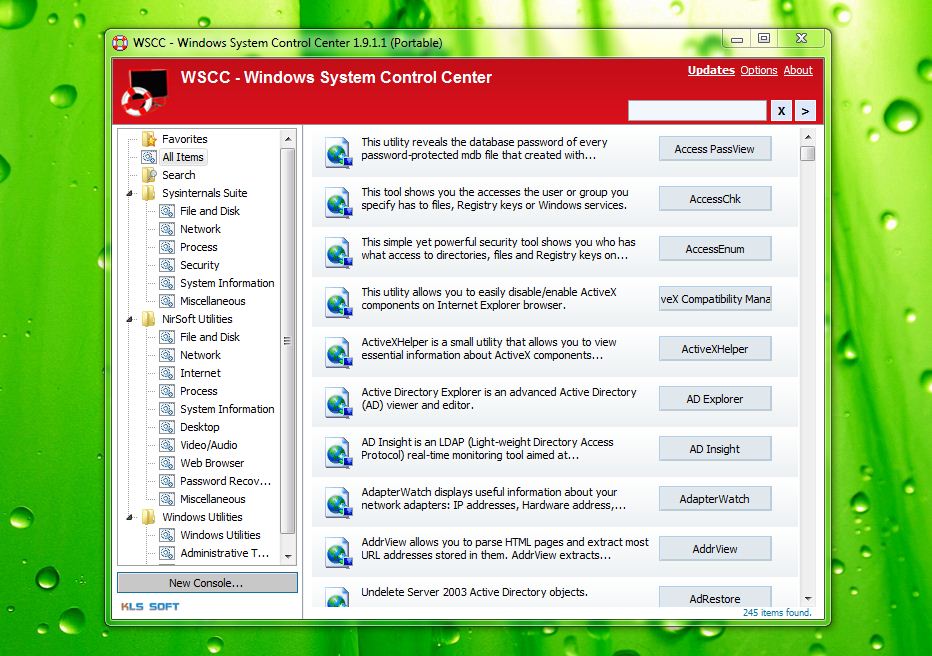Image resolution: width=932 pixels, height=656 pixels.
Task: Click the Security category icon
Action: pos(167,264)
